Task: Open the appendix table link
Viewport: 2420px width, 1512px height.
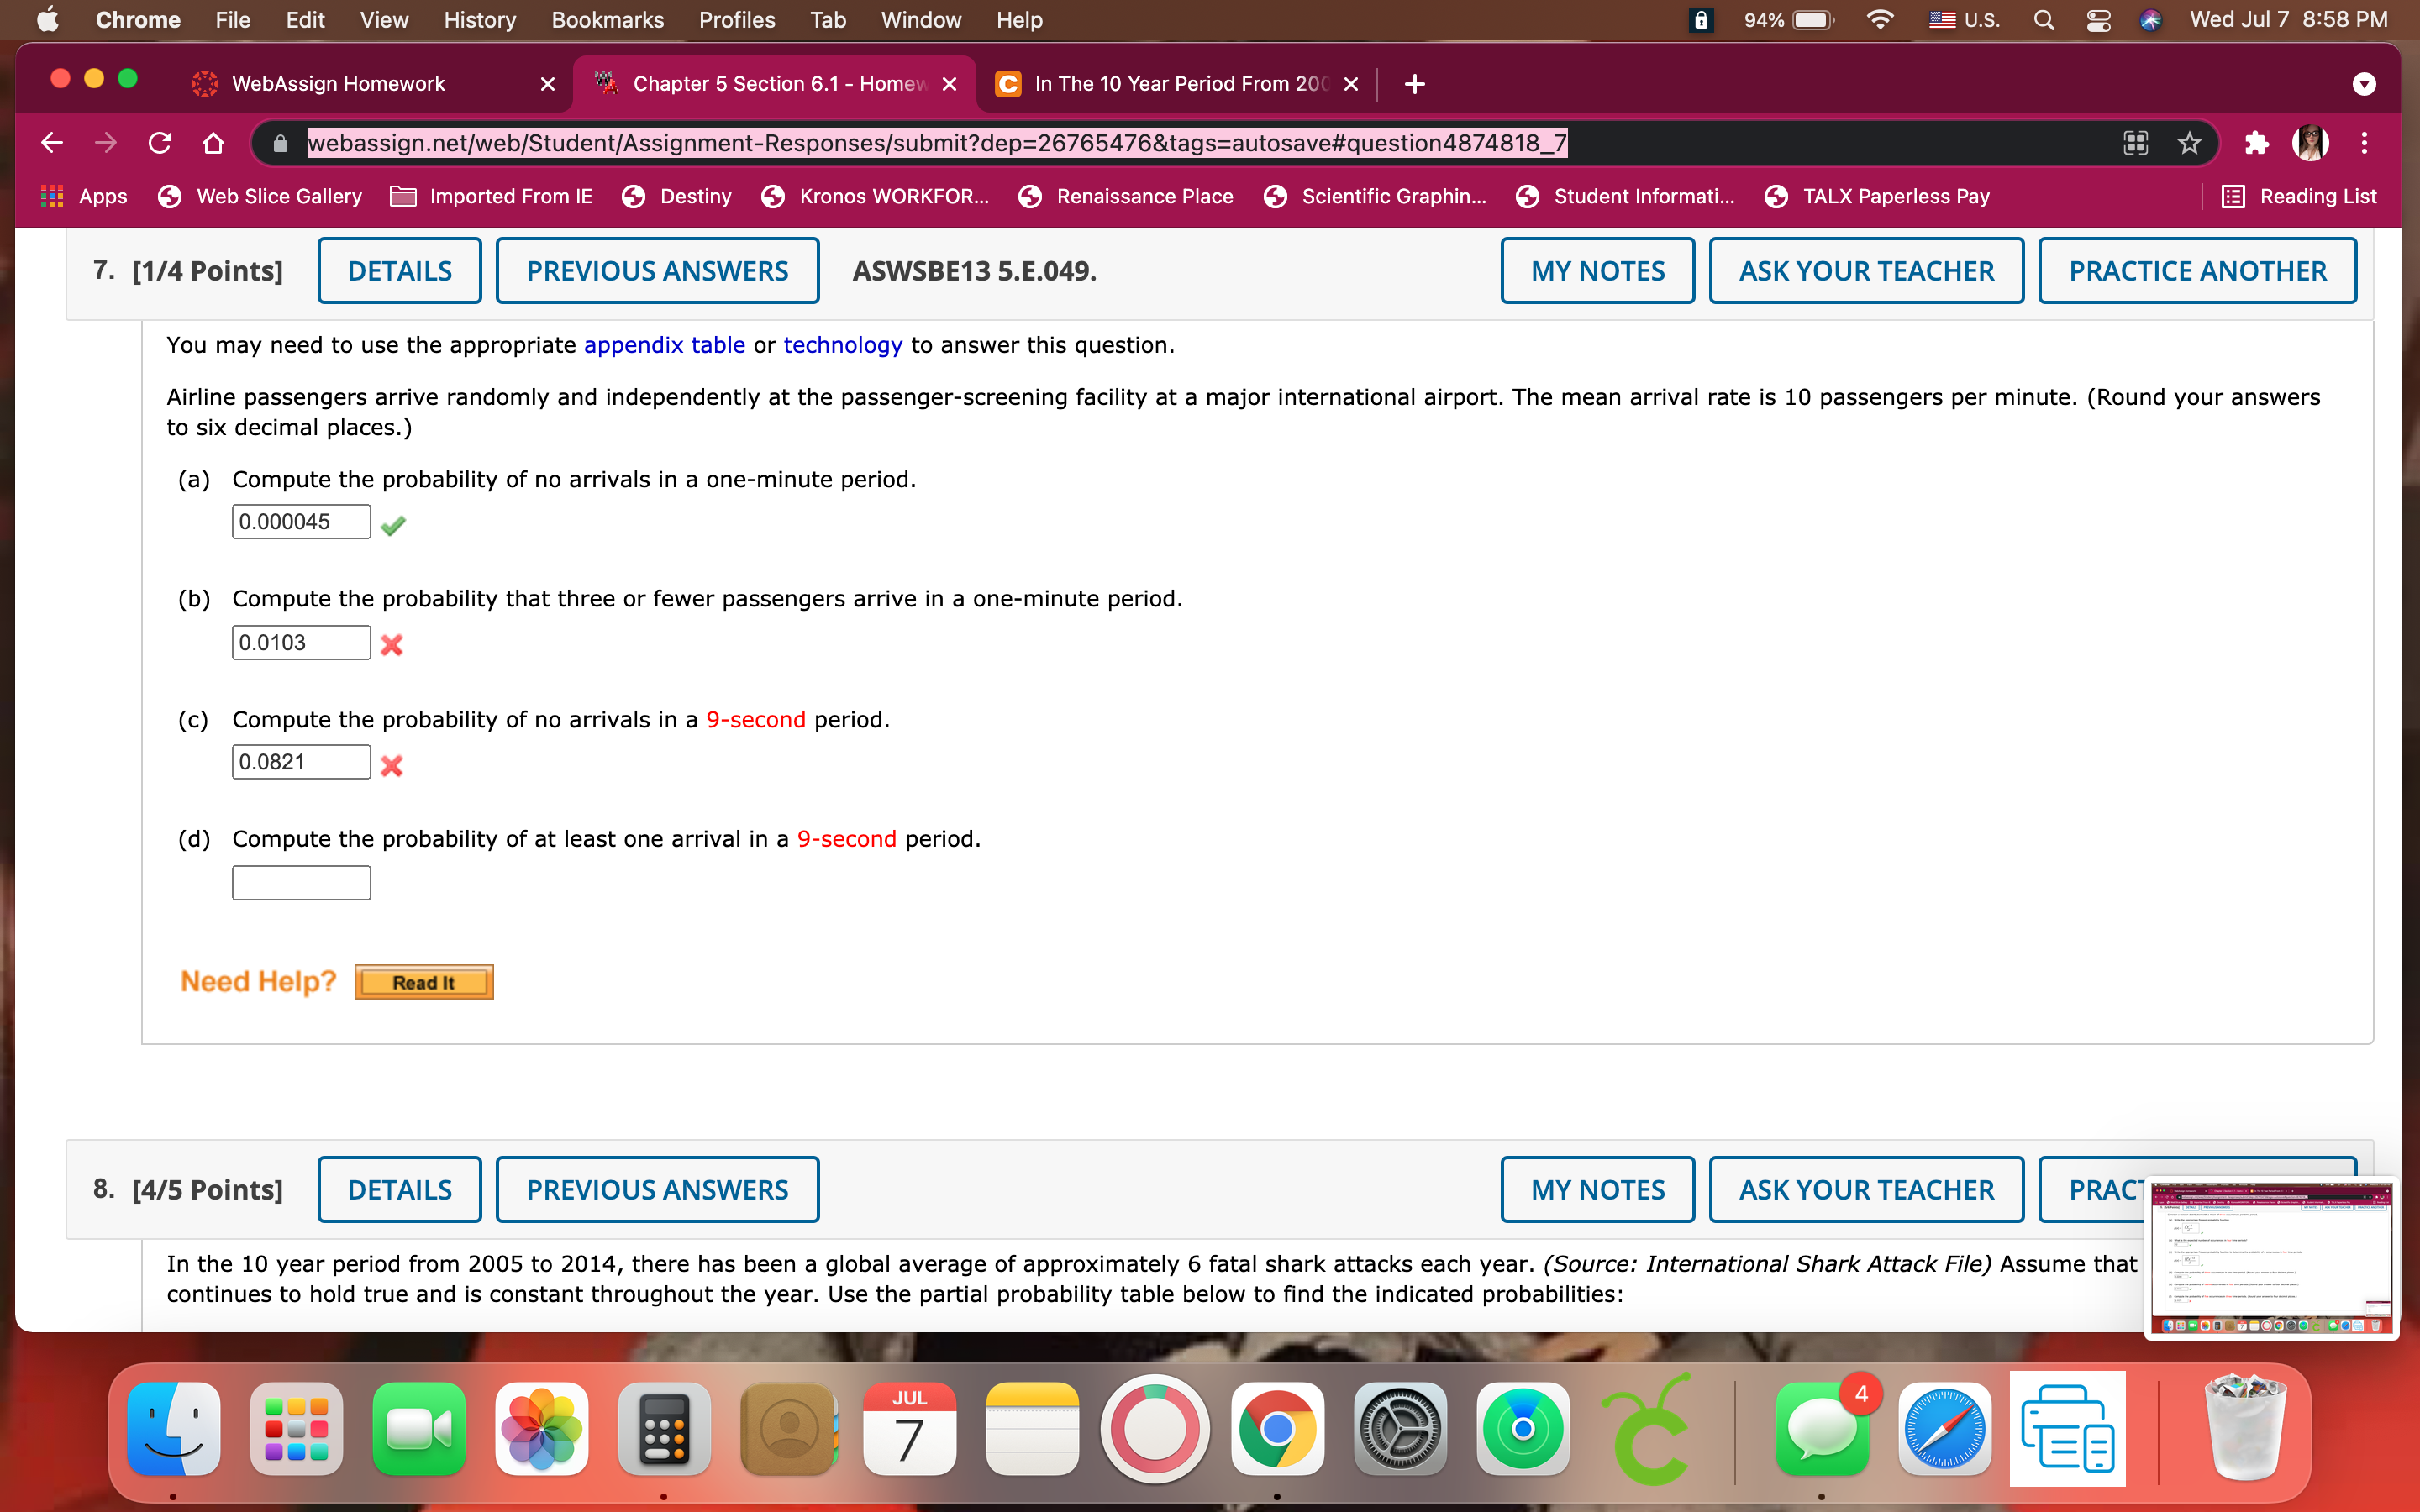Action: tap(664, 345)
